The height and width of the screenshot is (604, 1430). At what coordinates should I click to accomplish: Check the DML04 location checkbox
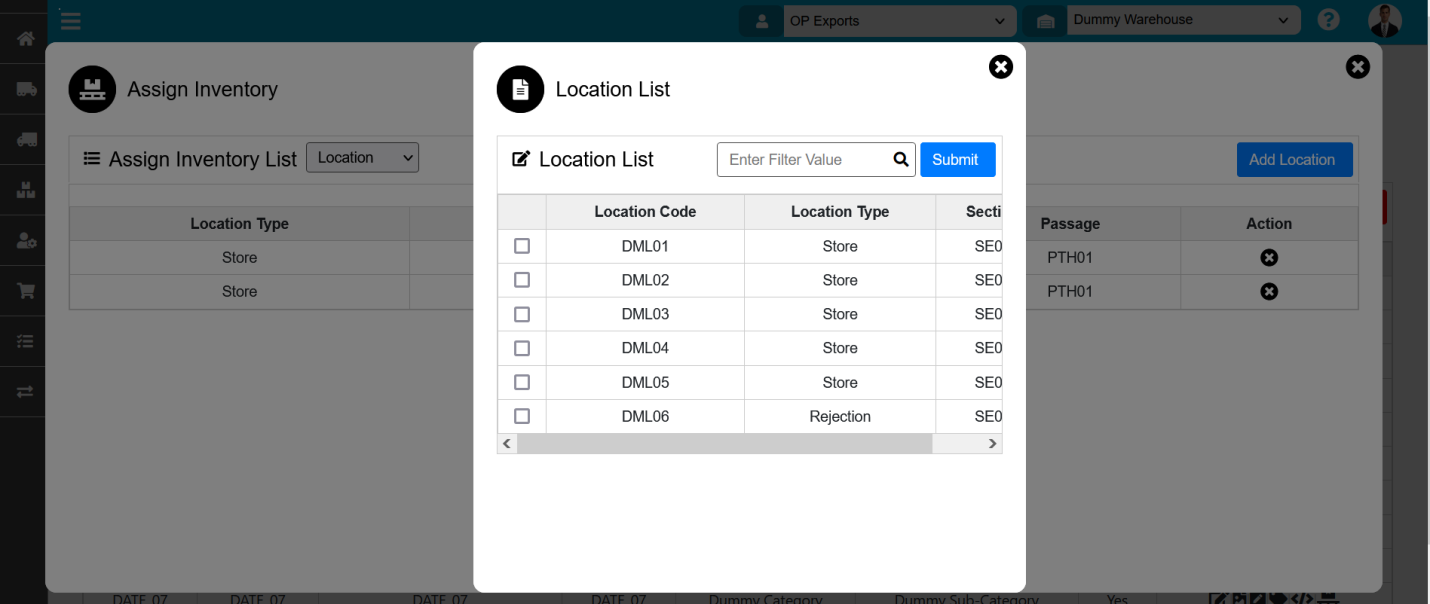coord(522,348)
